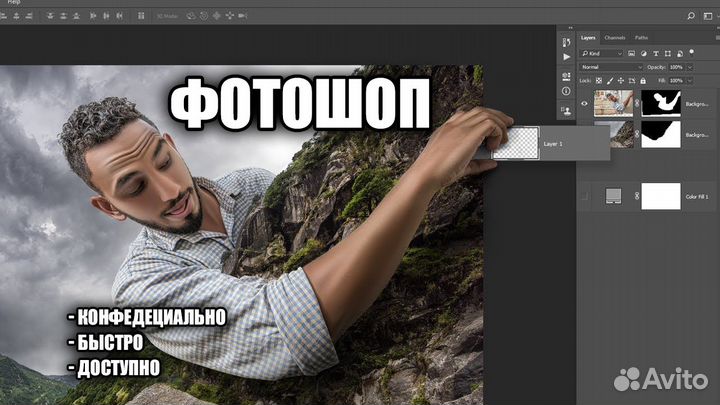Select second Background layer mountain thumbnail
The height and width of the screenshot is (405, 720).
click(x=622, y=135)
